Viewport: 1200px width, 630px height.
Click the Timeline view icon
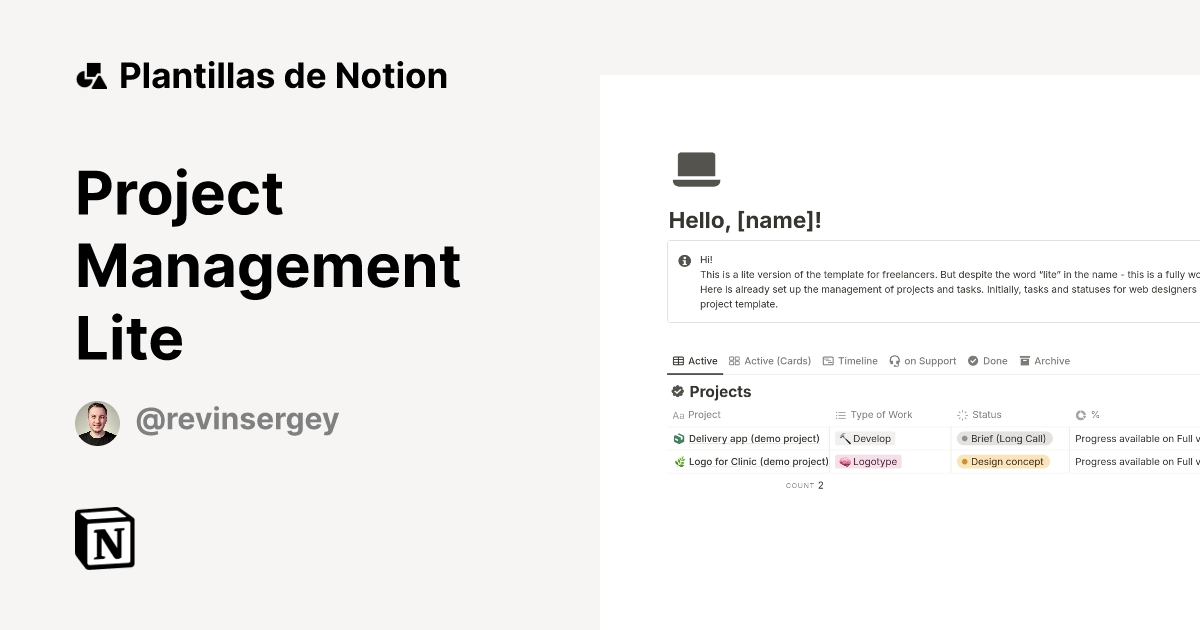[827, 360]
